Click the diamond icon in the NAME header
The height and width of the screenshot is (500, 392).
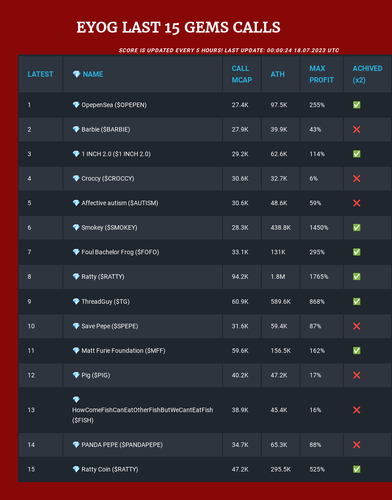pyautogui.click(x=76, y=74)
